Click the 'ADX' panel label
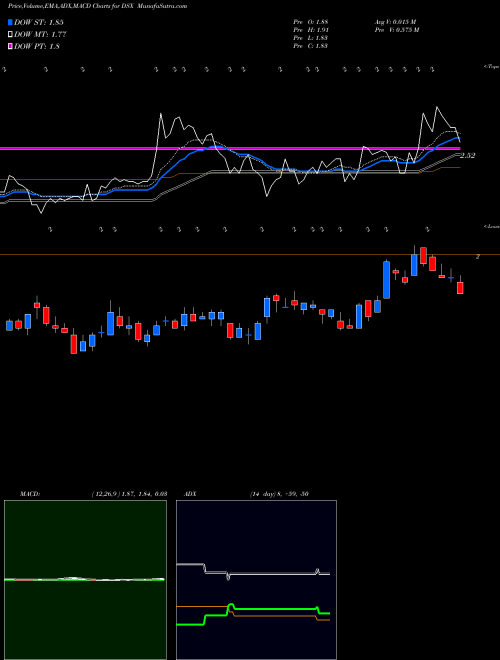The image size is (500, 660). [189, 494]
